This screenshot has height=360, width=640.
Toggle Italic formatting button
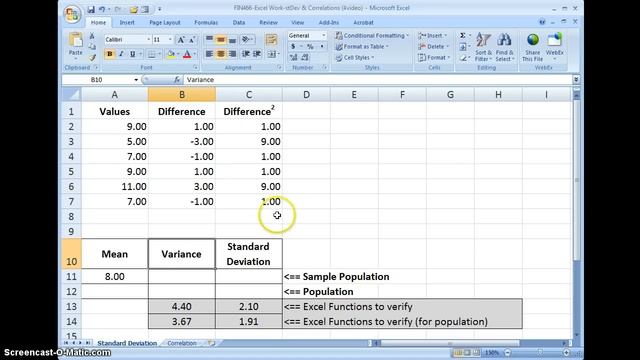[121, 54]
